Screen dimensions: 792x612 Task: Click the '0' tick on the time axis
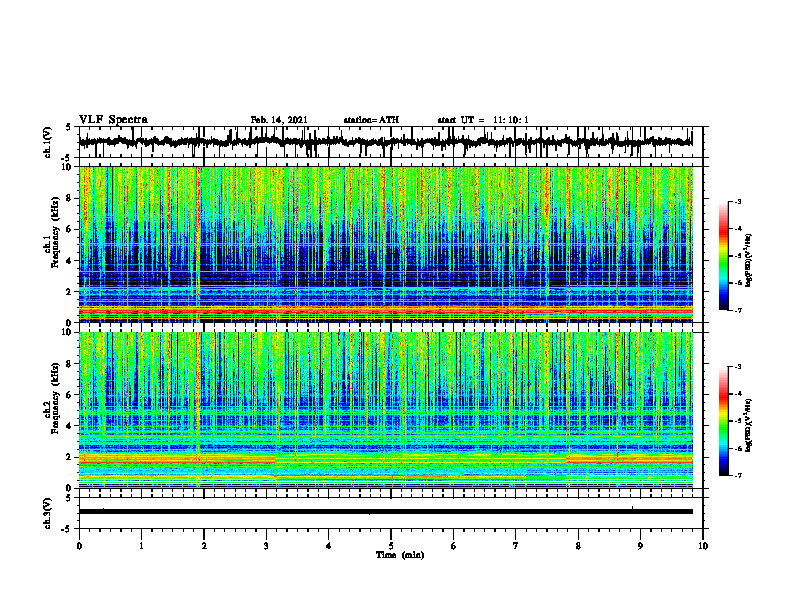(x=79, y=546)
